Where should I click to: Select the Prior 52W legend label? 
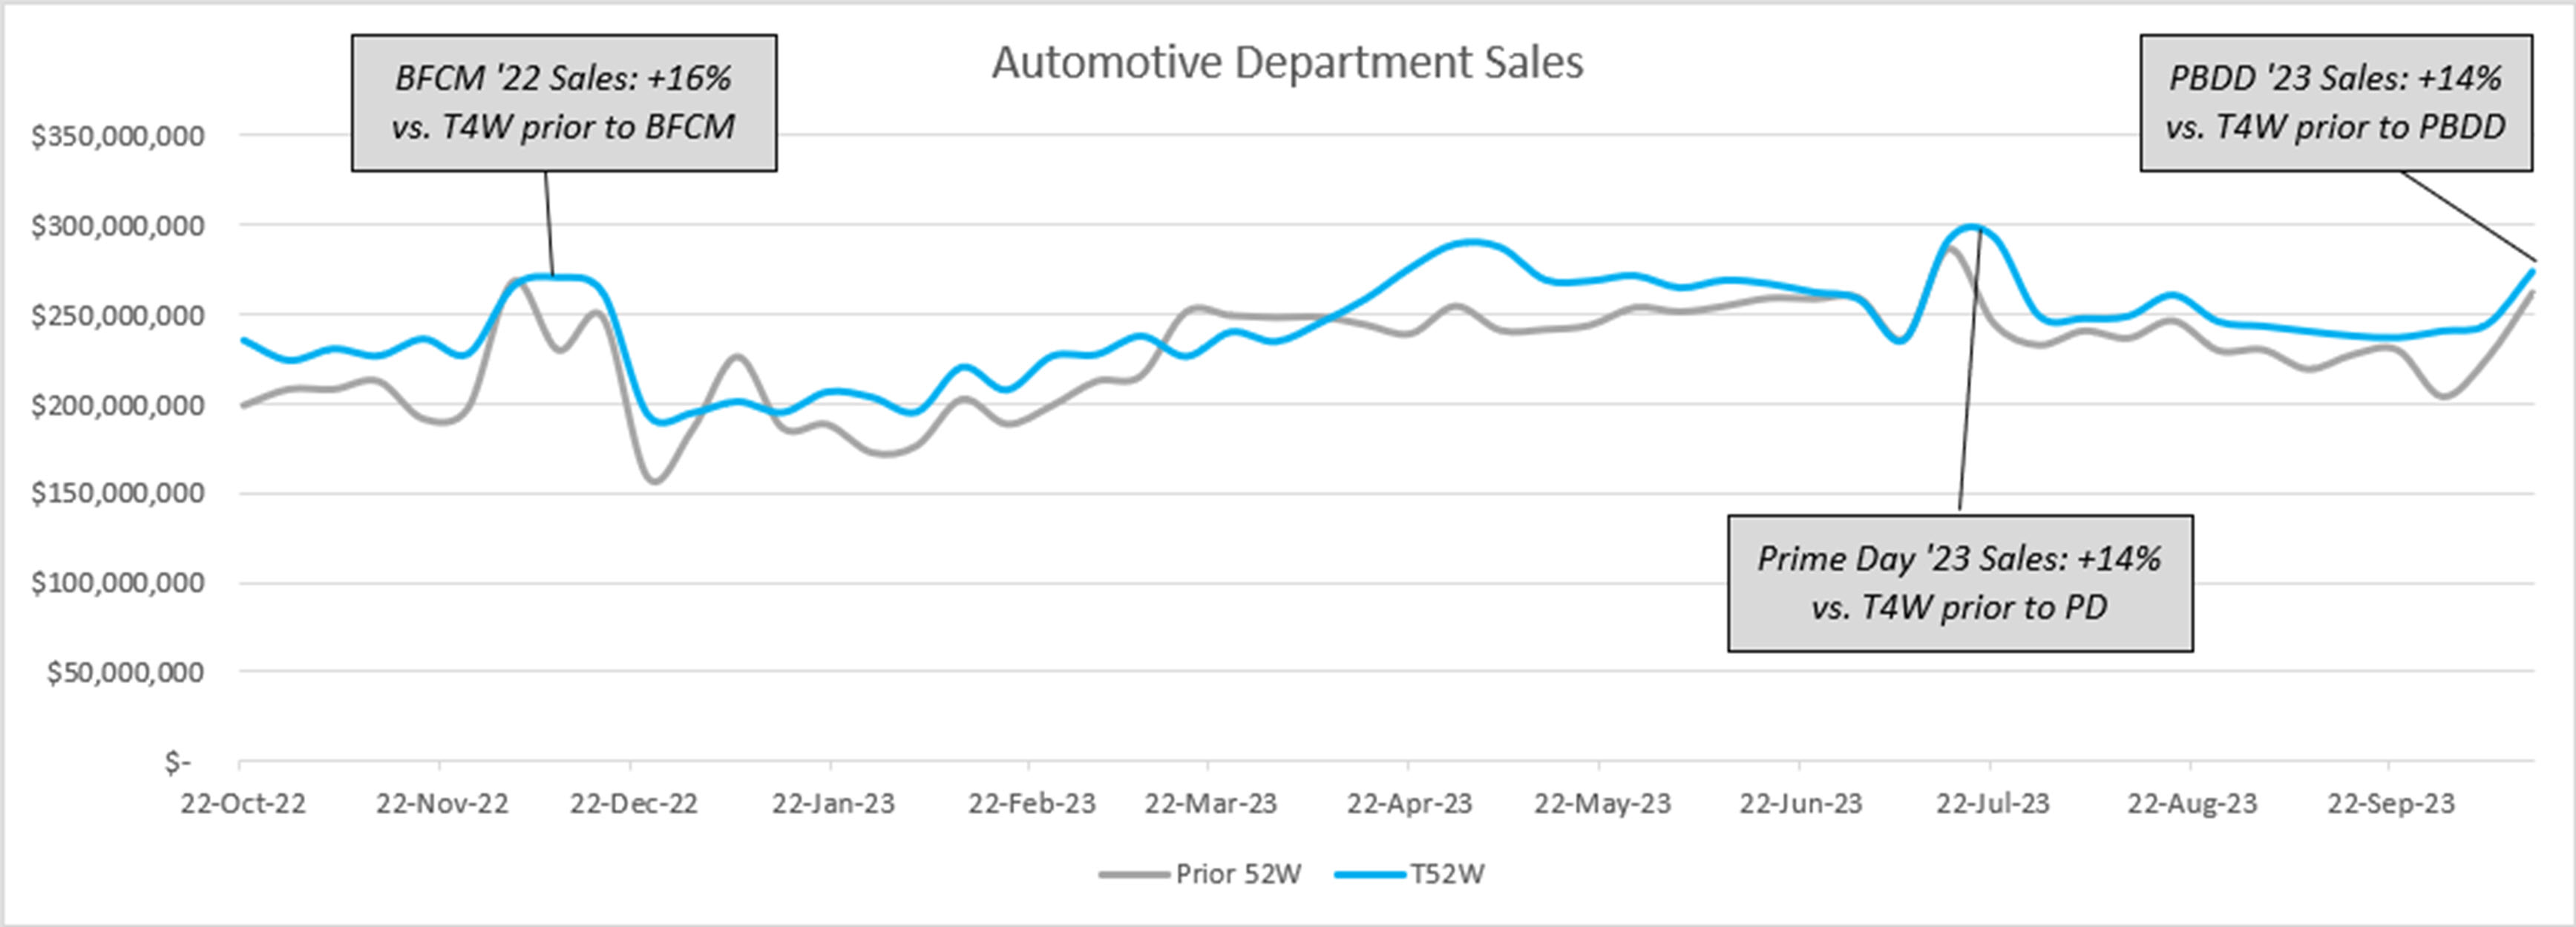pos(1238,874)
